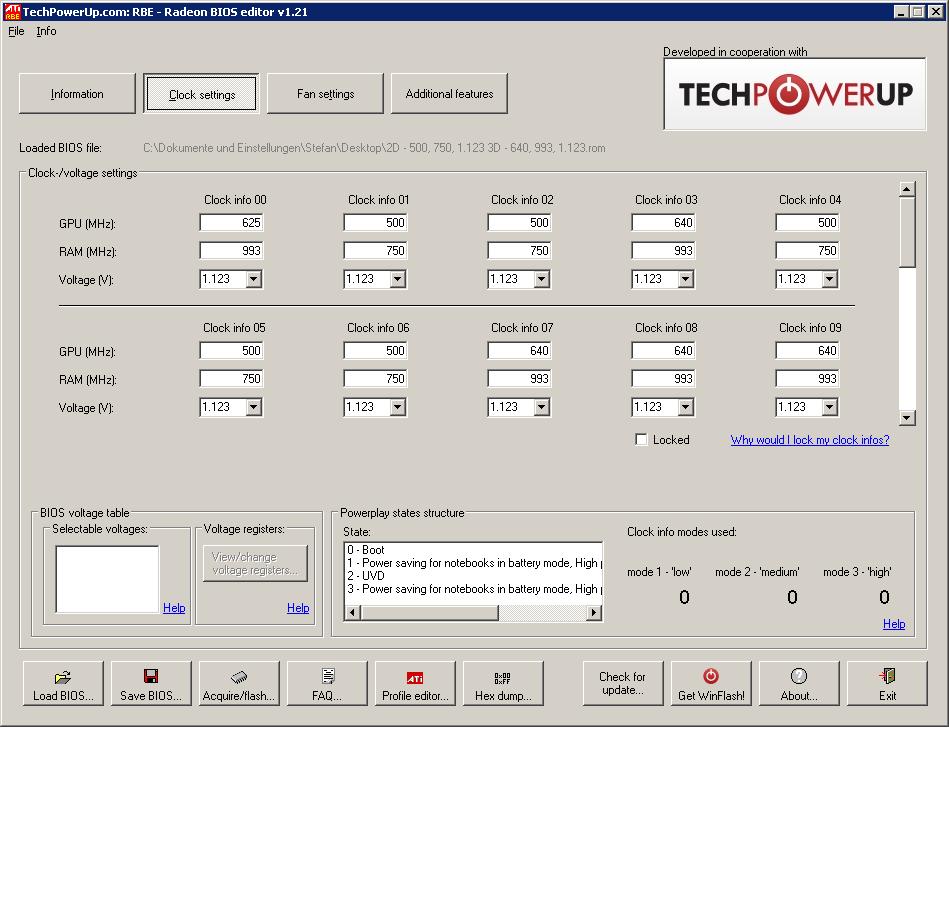
Task: Click Clock info 07 GPU MHz field
Action: [x=519, y=350]
